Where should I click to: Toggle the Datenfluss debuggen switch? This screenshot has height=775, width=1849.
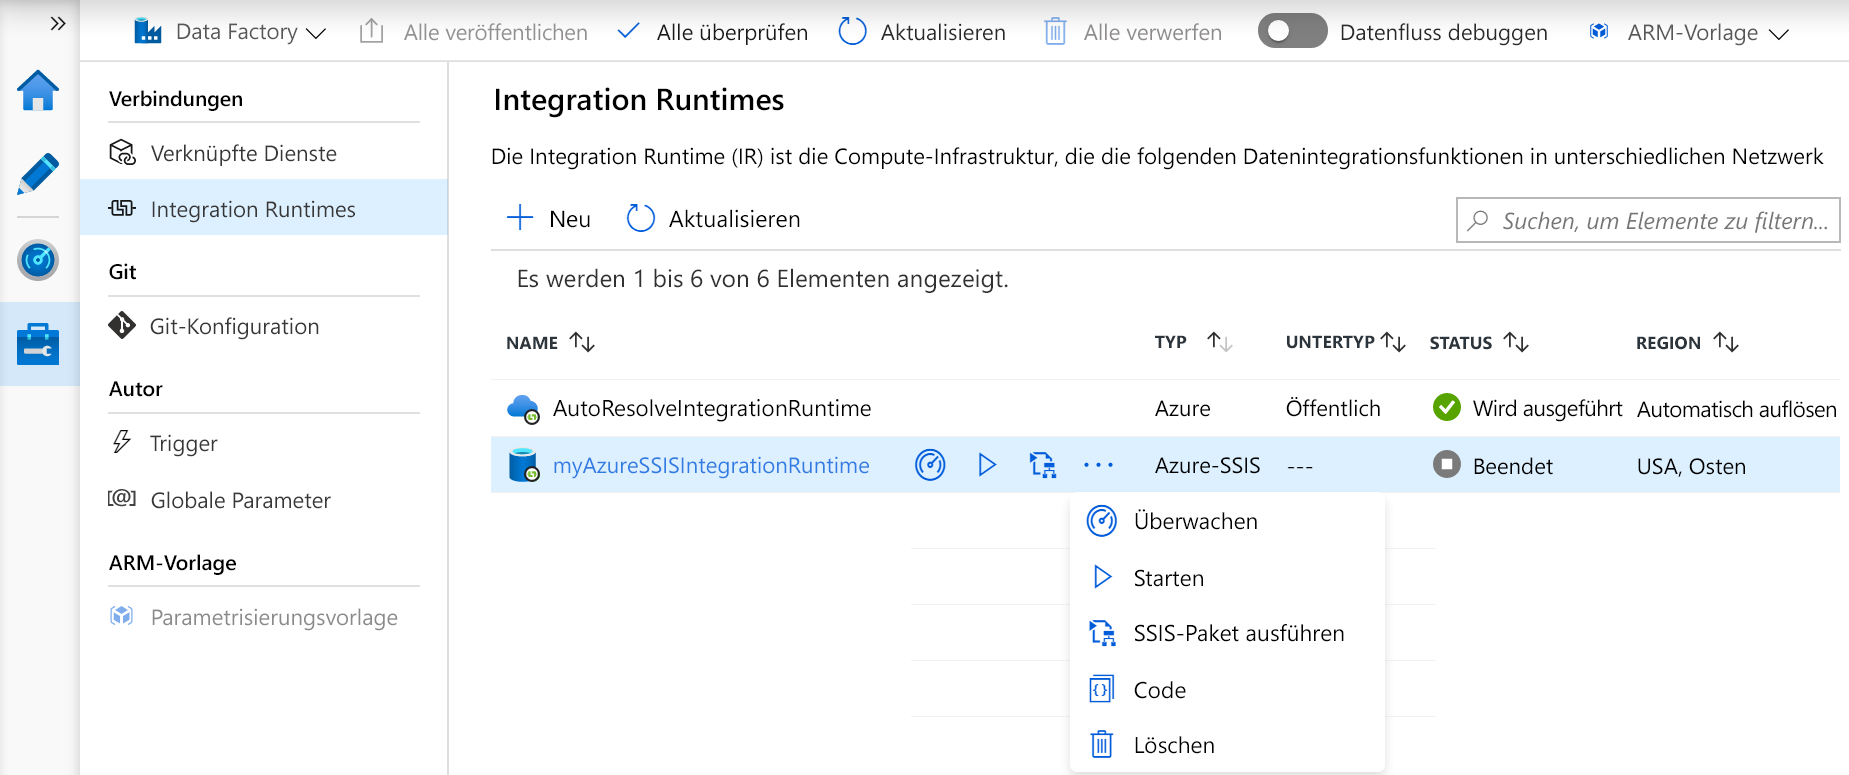pyautogui.click(x=1292, y=31)
